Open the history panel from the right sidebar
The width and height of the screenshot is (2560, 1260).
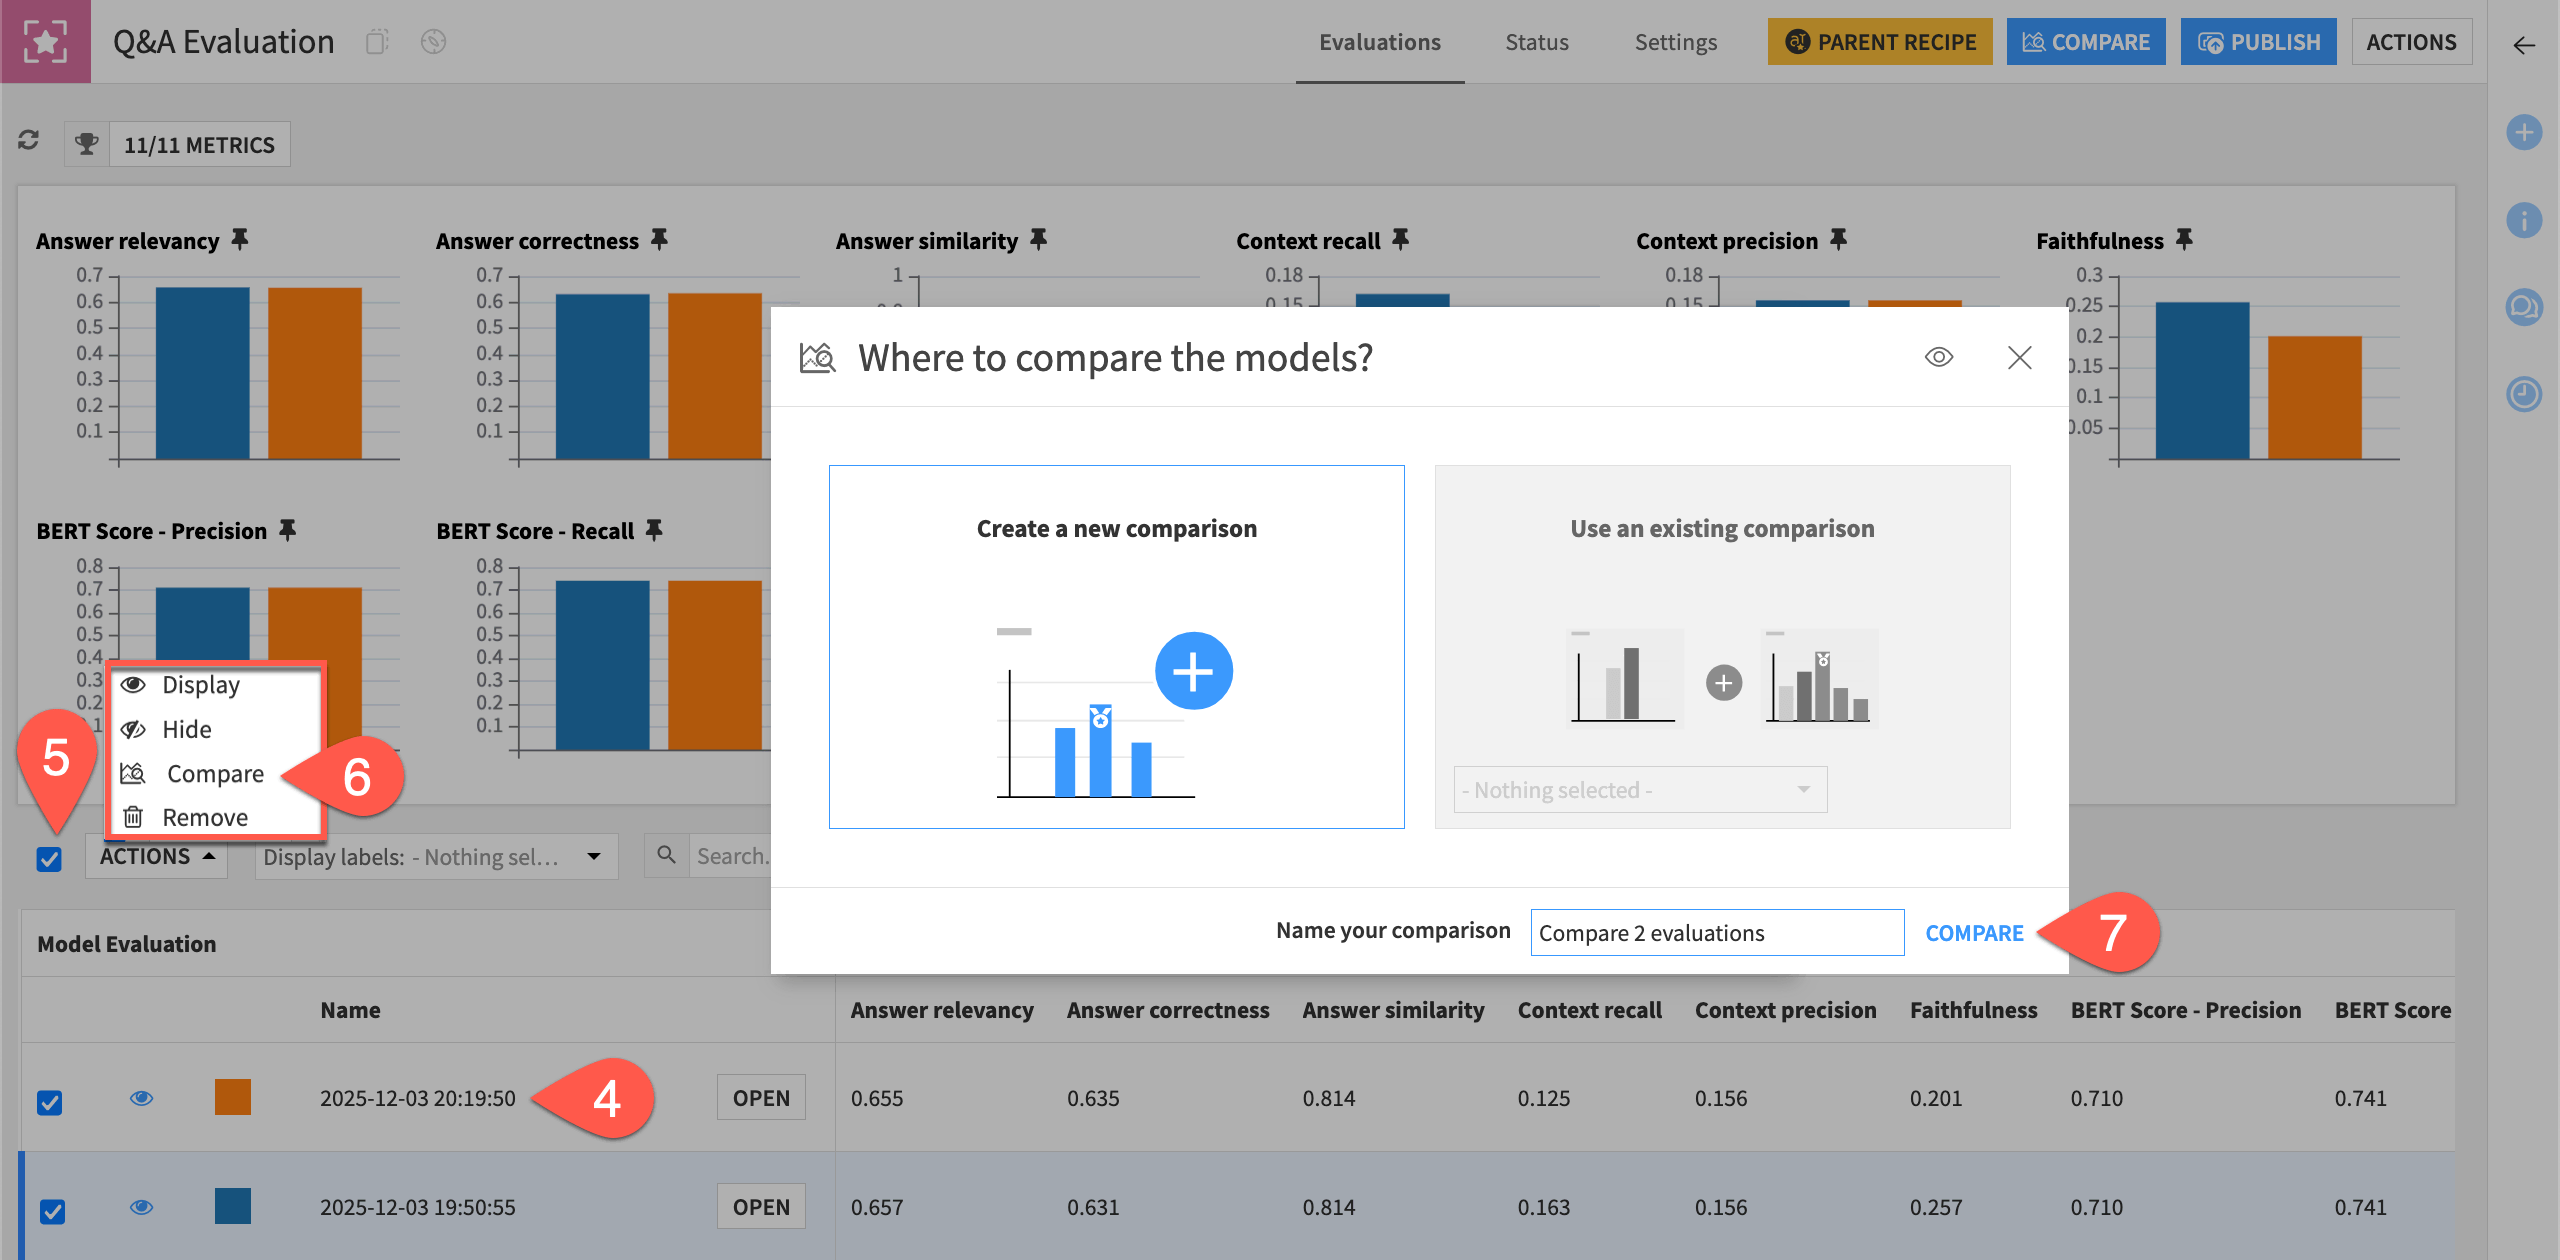2525,394
